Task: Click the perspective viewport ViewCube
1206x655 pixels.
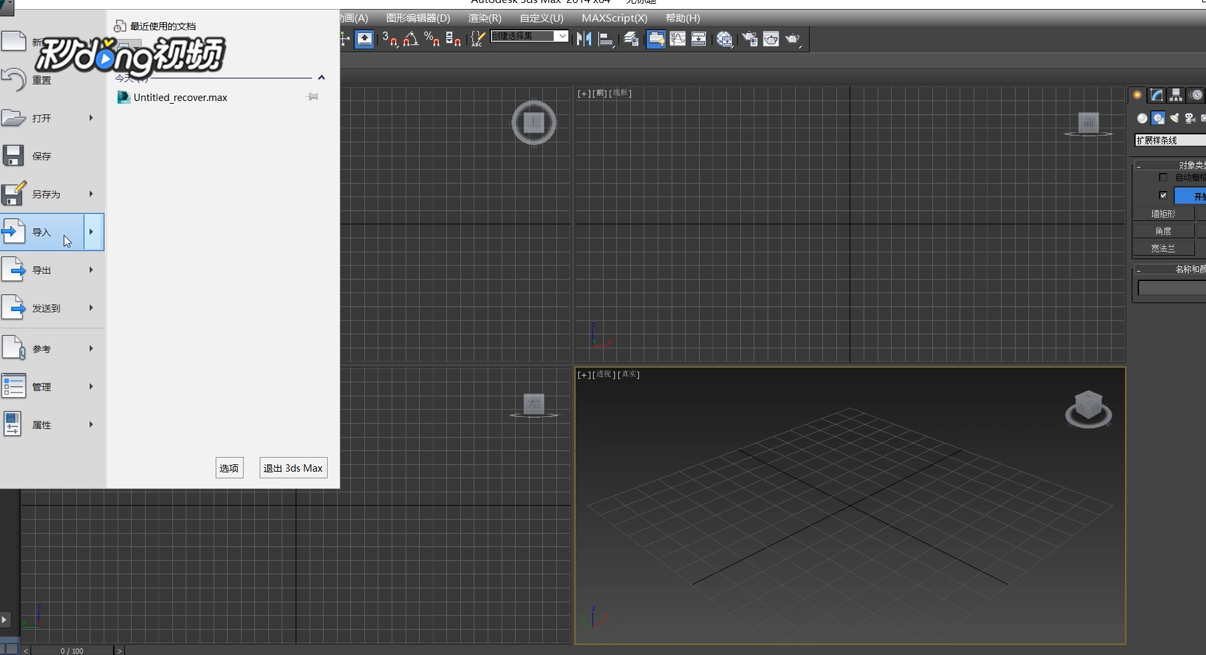Action: (x=1088, y=408)
